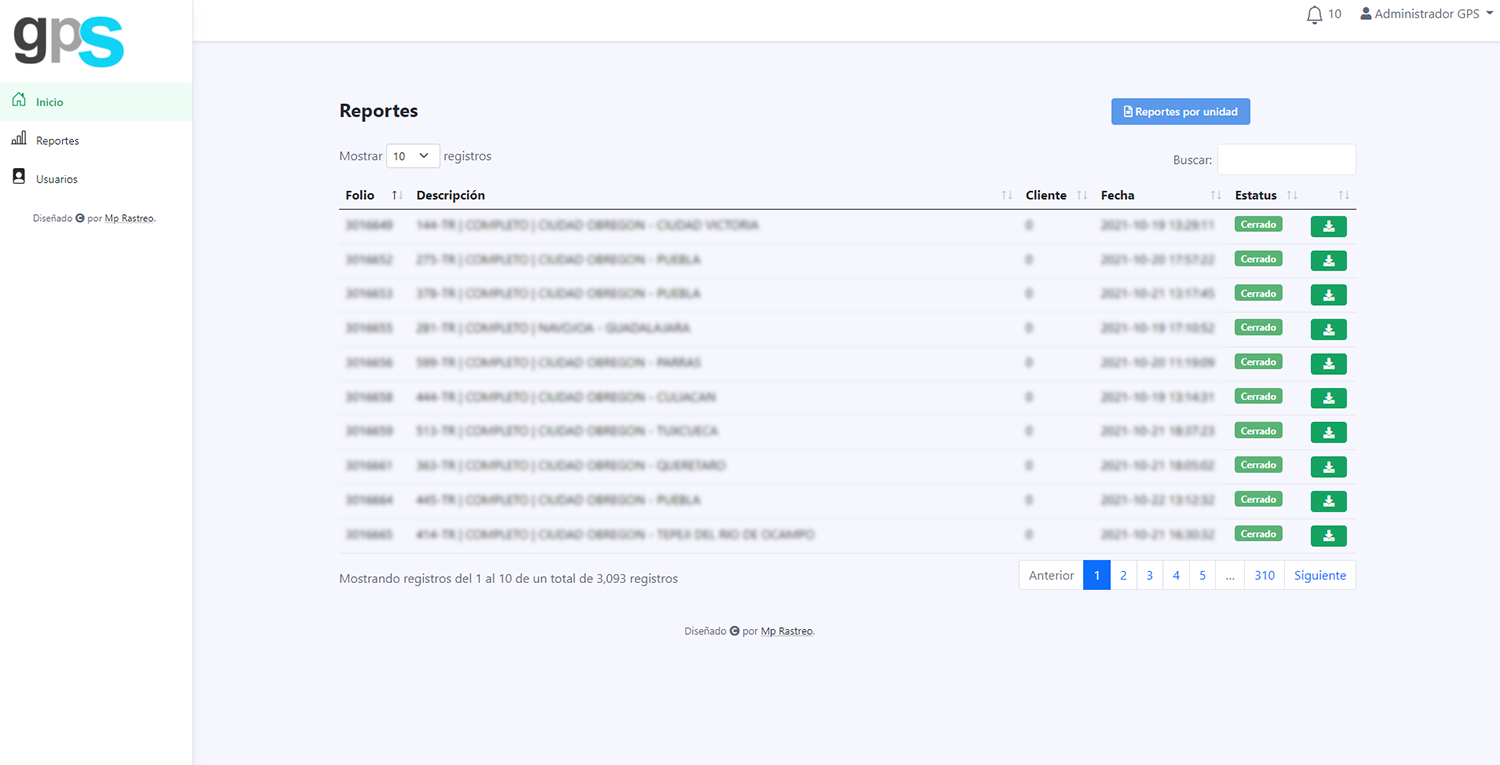Click the Reportes por unidad button

tap(1180, 112)
